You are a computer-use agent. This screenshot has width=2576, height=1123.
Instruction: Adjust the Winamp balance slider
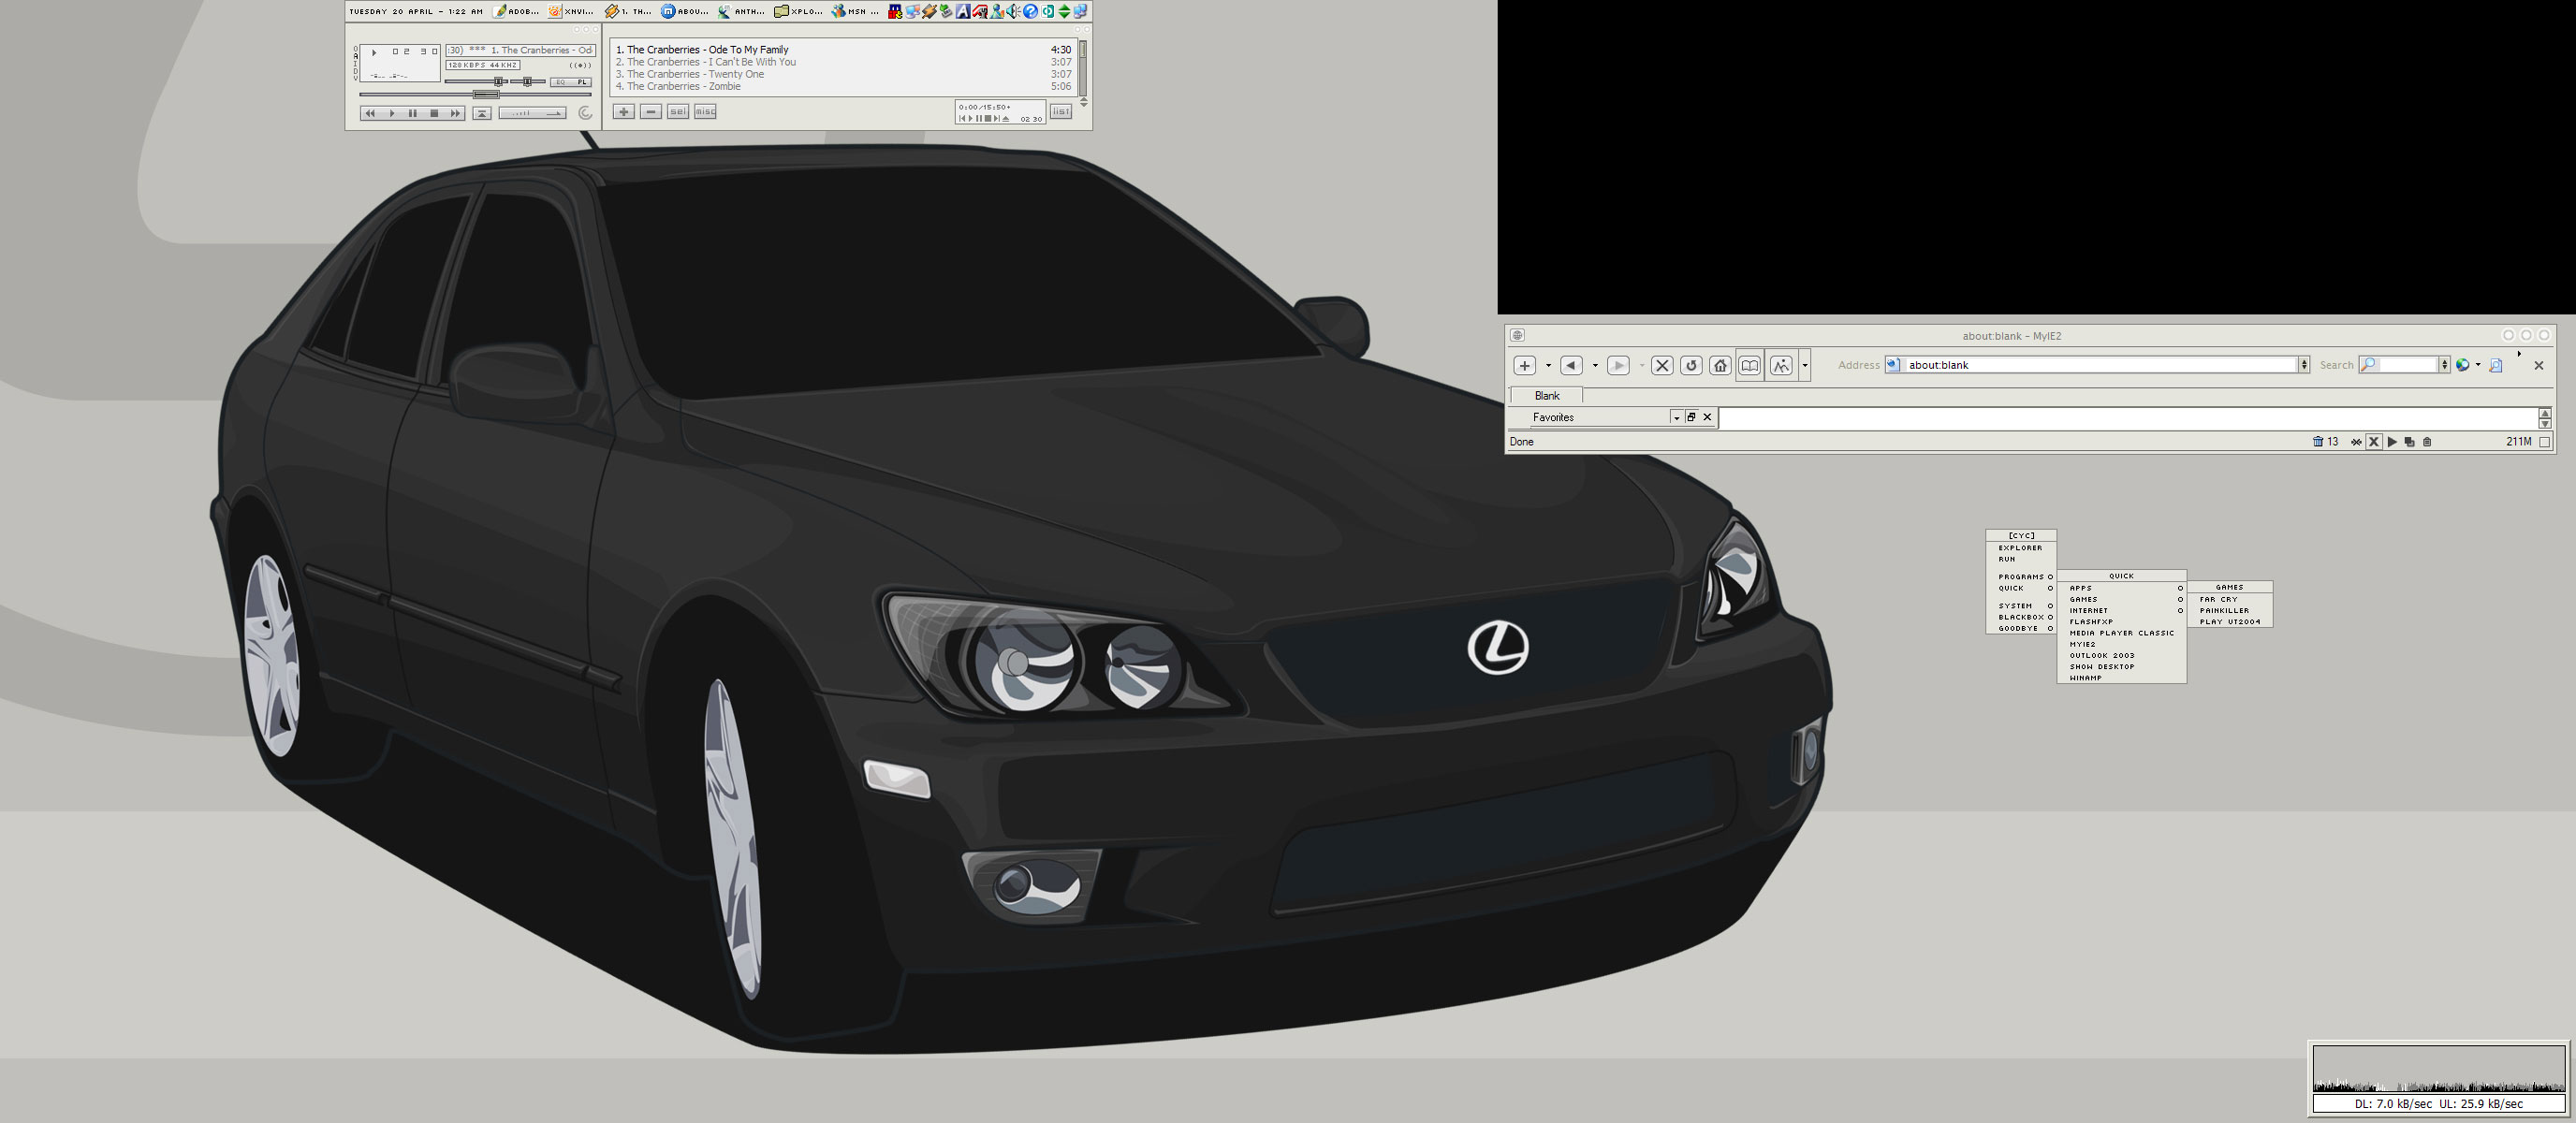[x=528, y=82]
